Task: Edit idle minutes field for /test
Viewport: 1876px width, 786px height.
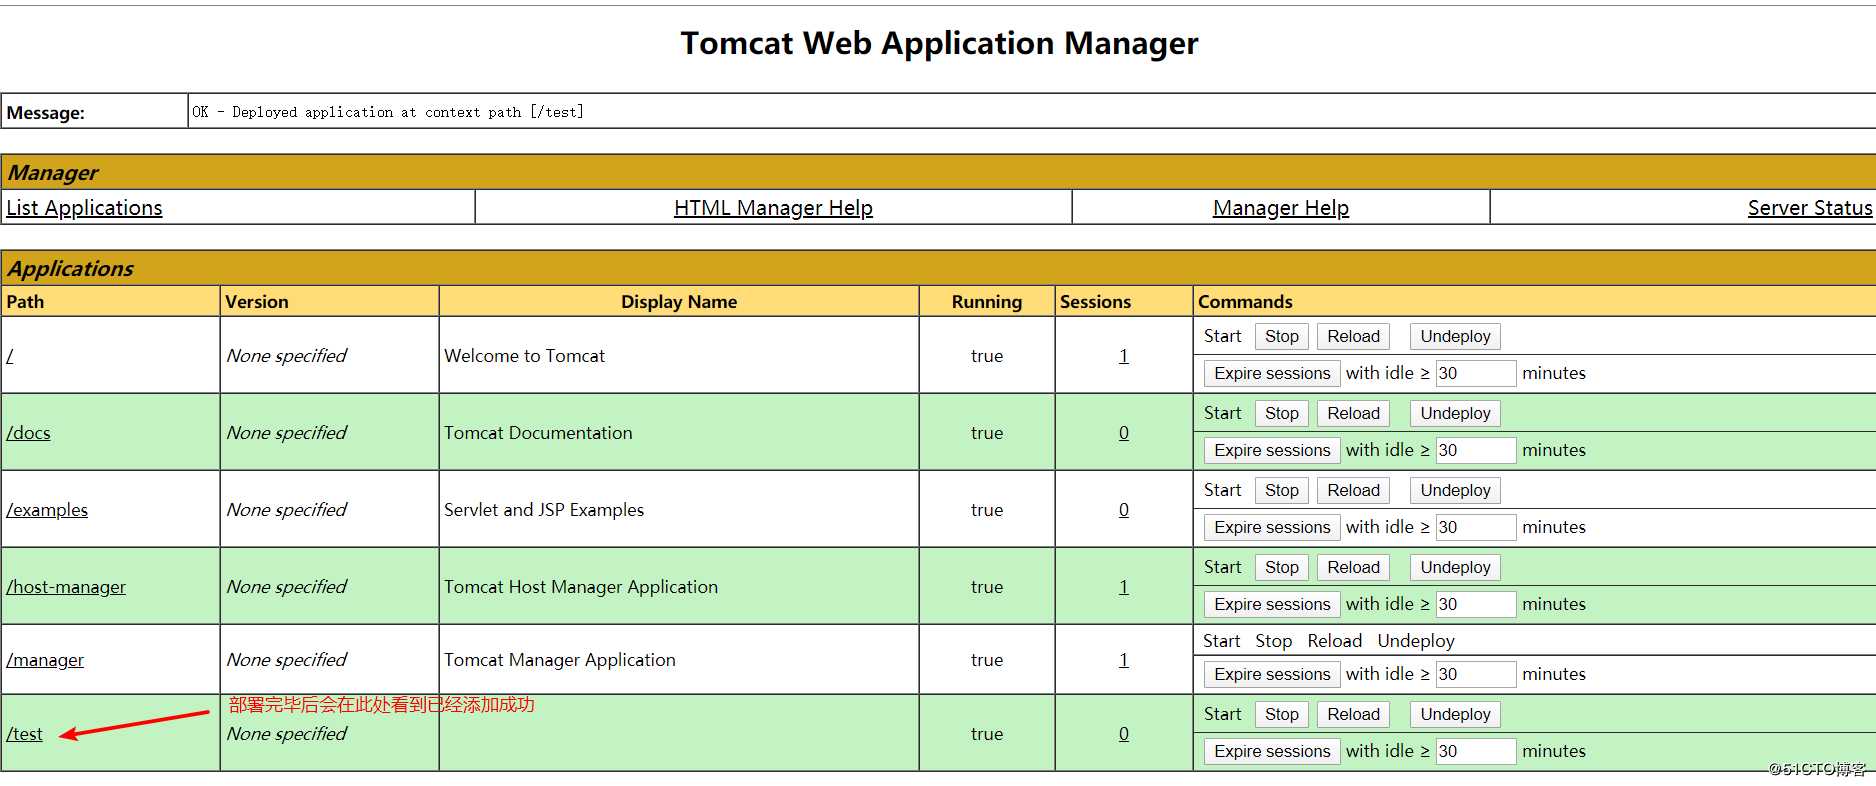Action: click(x=1476, y=752)
